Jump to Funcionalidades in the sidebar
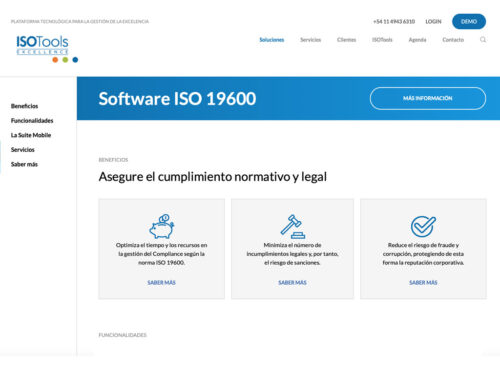 (32, 121)
